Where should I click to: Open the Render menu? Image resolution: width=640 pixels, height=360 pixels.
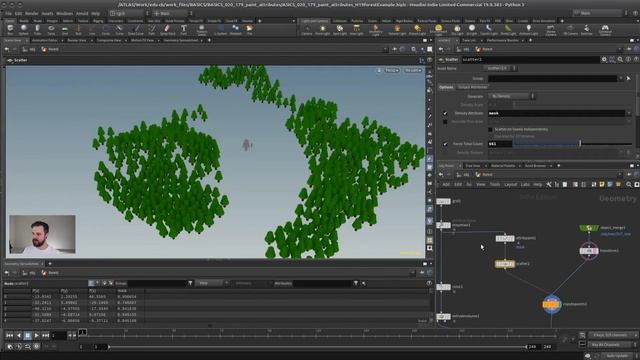tap(31, 13)
